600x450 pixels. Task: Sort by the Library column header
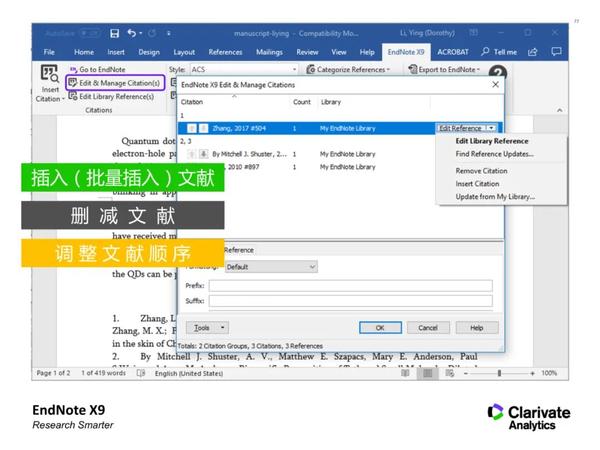tap(331, 102)
